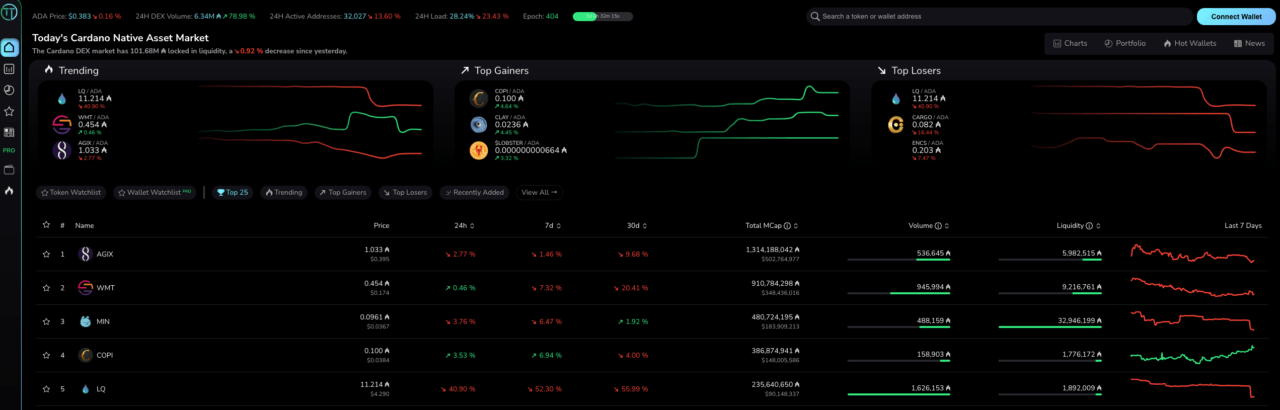Click the WMT logo in Trending
1280x410 pixels.
60,125
